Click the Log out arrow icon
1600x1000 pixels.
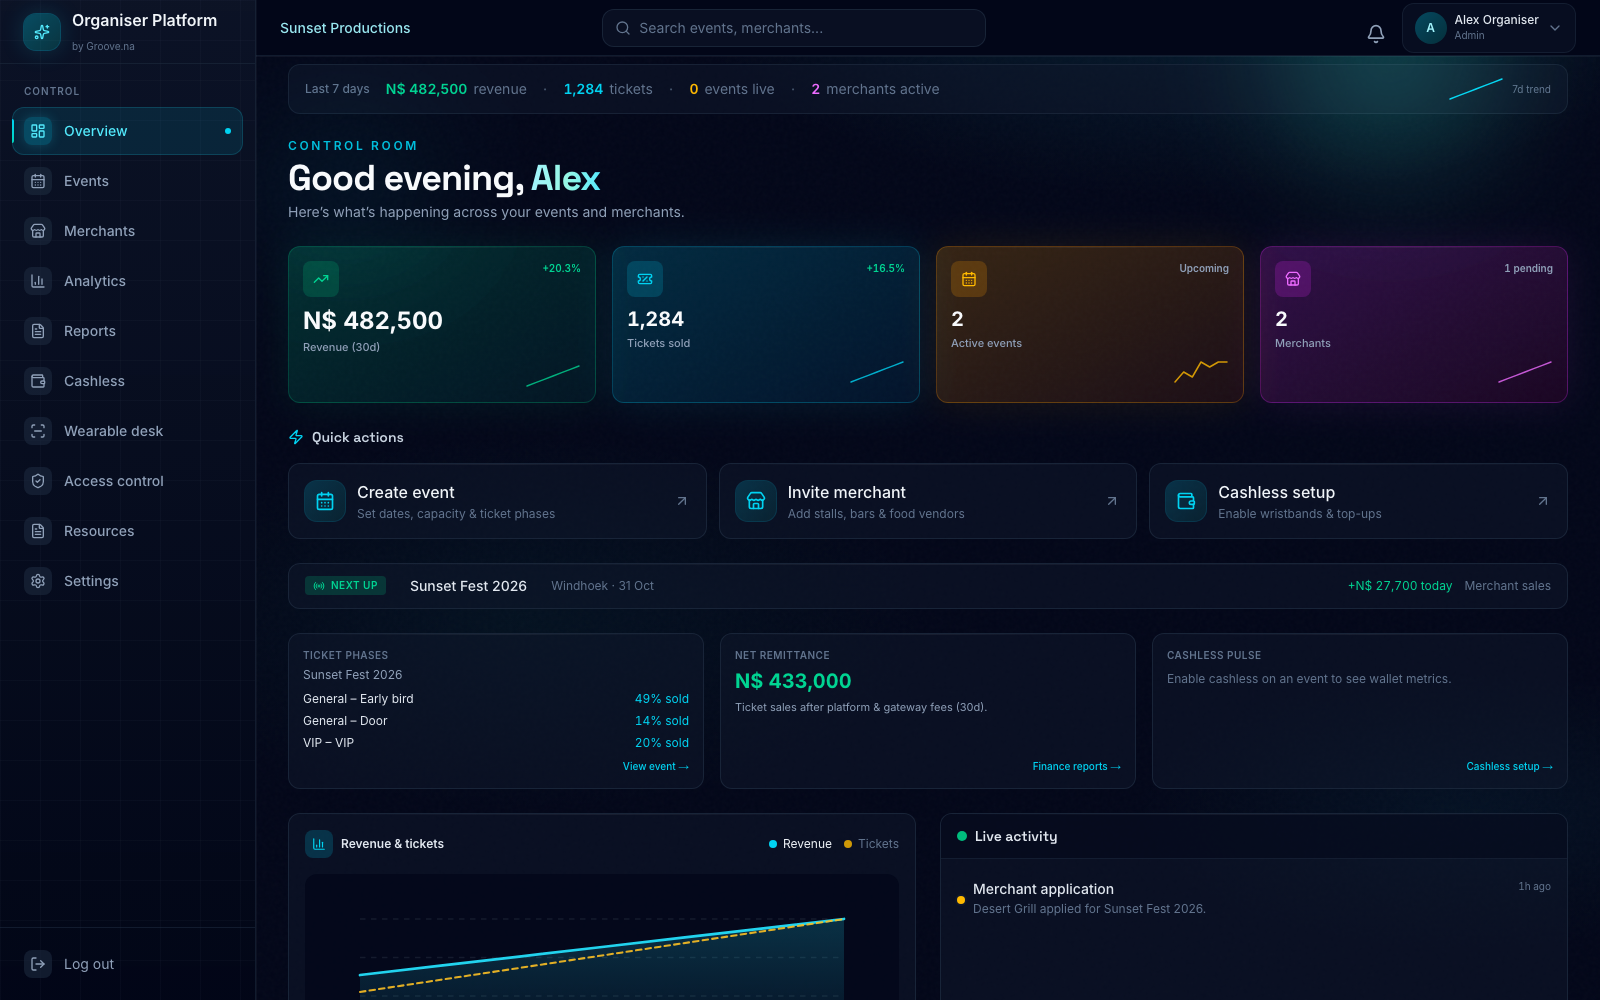pyautogui.click(x=38, y=964)
